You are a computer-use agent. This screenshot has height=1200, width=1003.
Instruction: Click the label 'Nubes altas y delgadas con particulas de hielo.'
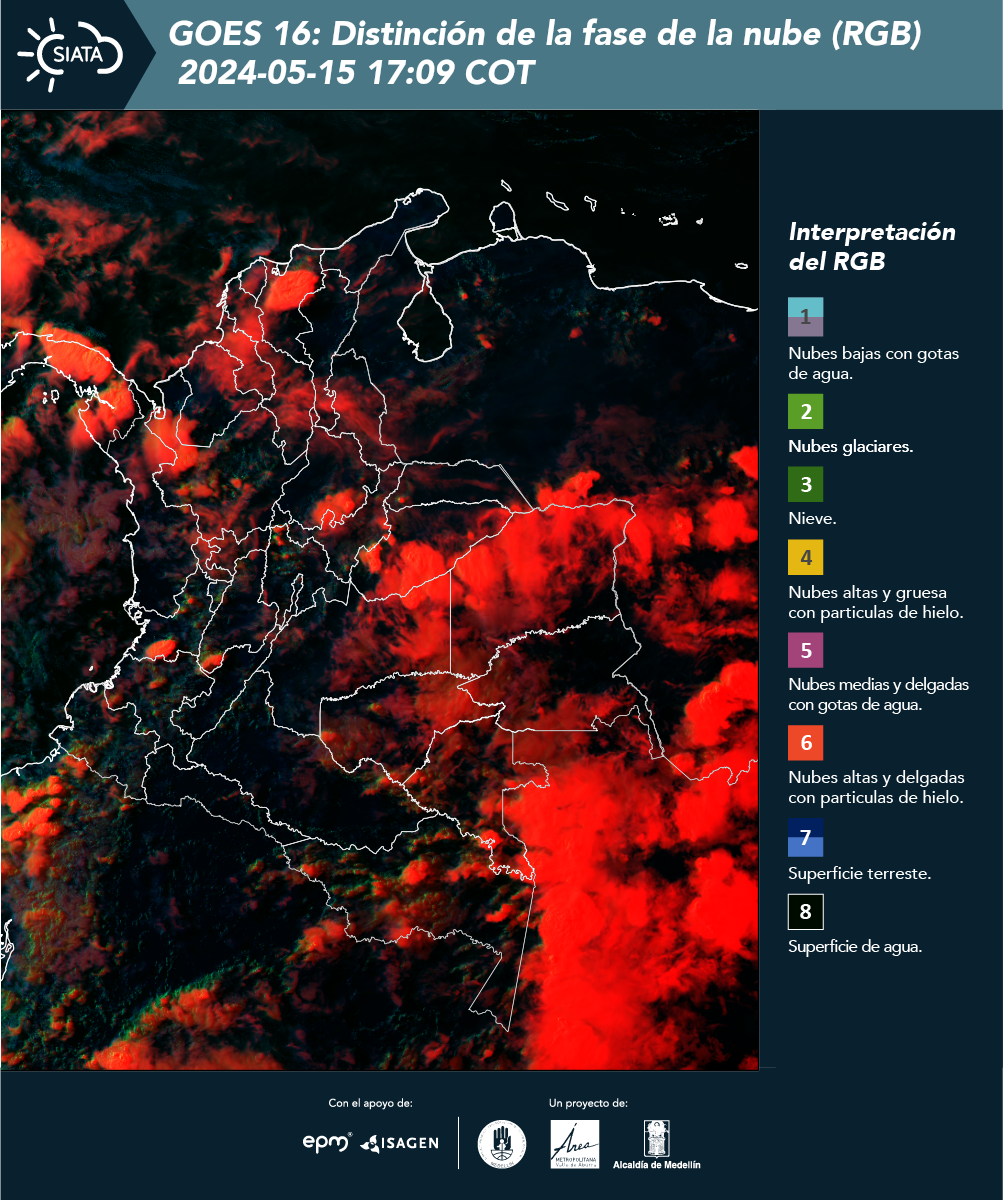tap(876, 788)
